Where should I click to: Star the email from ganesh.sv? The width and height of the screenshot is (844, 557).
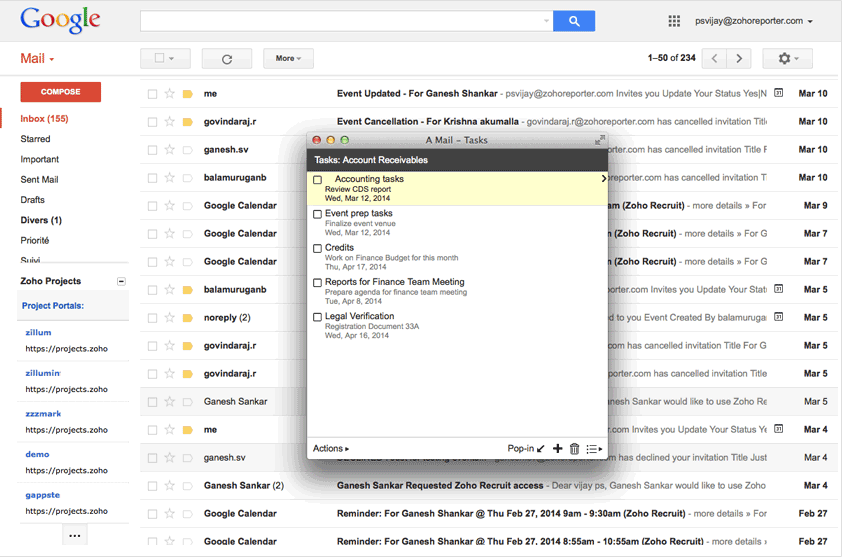[x=170, y=150]
